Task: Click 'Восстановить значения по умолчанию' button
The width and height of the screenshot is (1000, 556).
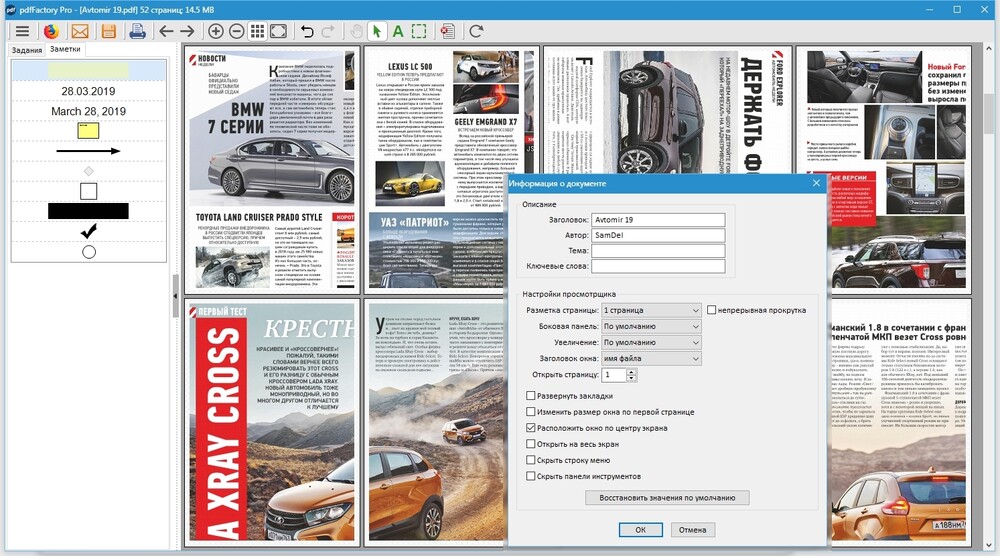Action: [666, 497]
